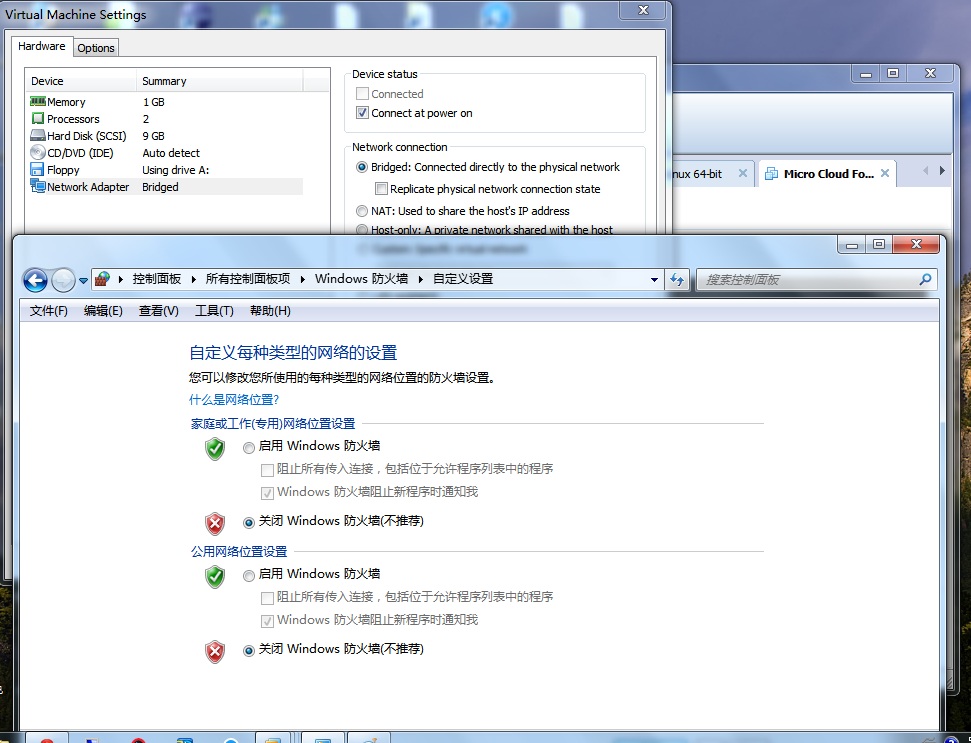Click the Network Adapter icon
This screenshot has width=971, height=743.
point(38,186)
